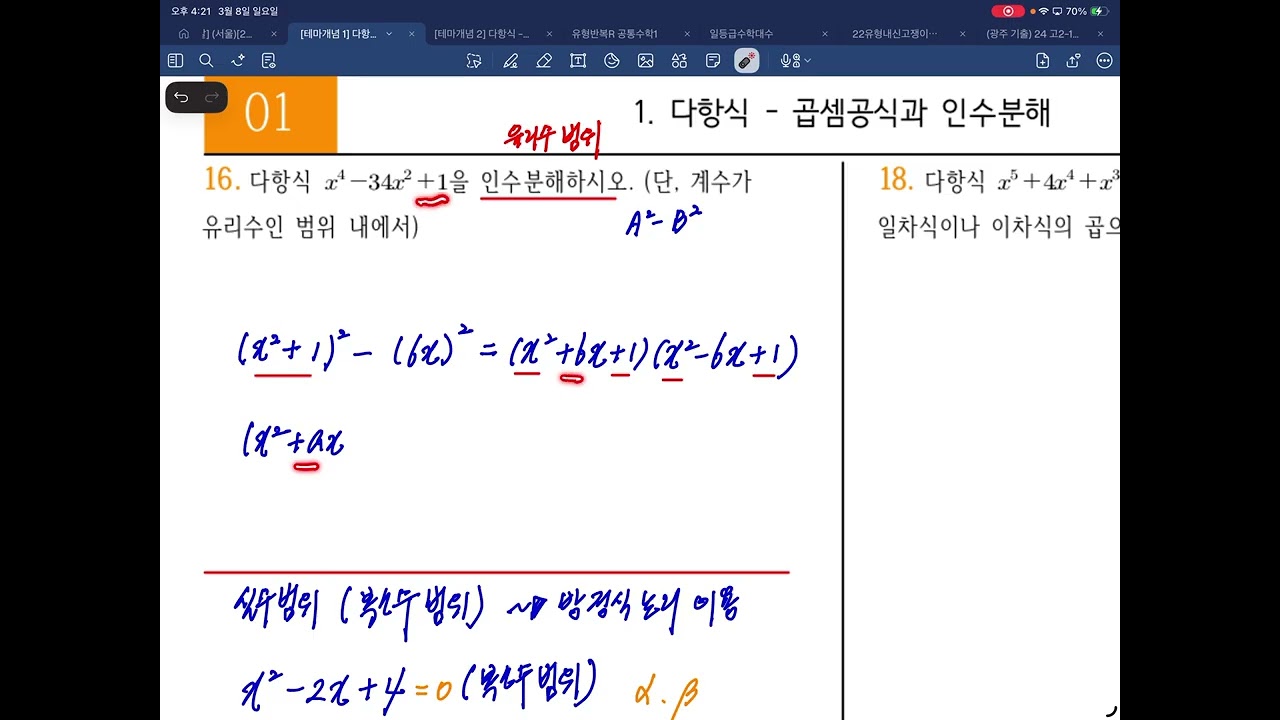Select the image insert tool
1280x720 pixels.
646,61
